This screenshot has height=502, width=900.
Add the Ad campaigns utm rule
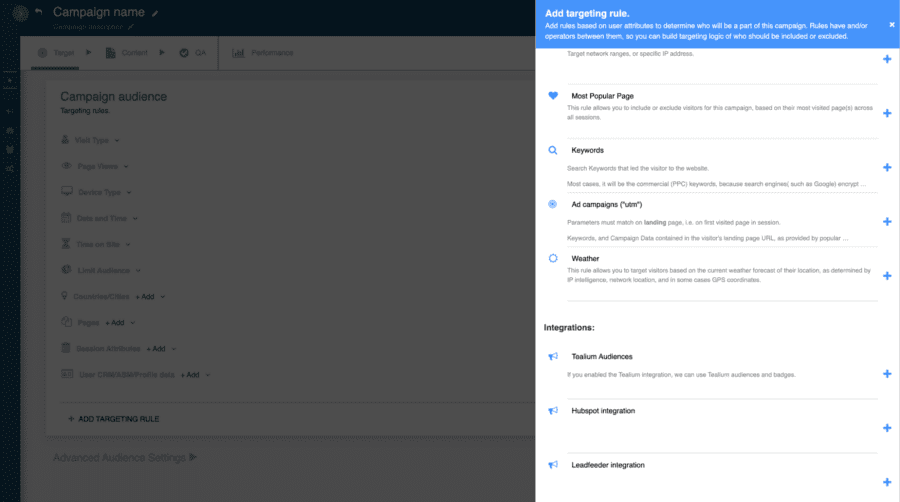887,221
